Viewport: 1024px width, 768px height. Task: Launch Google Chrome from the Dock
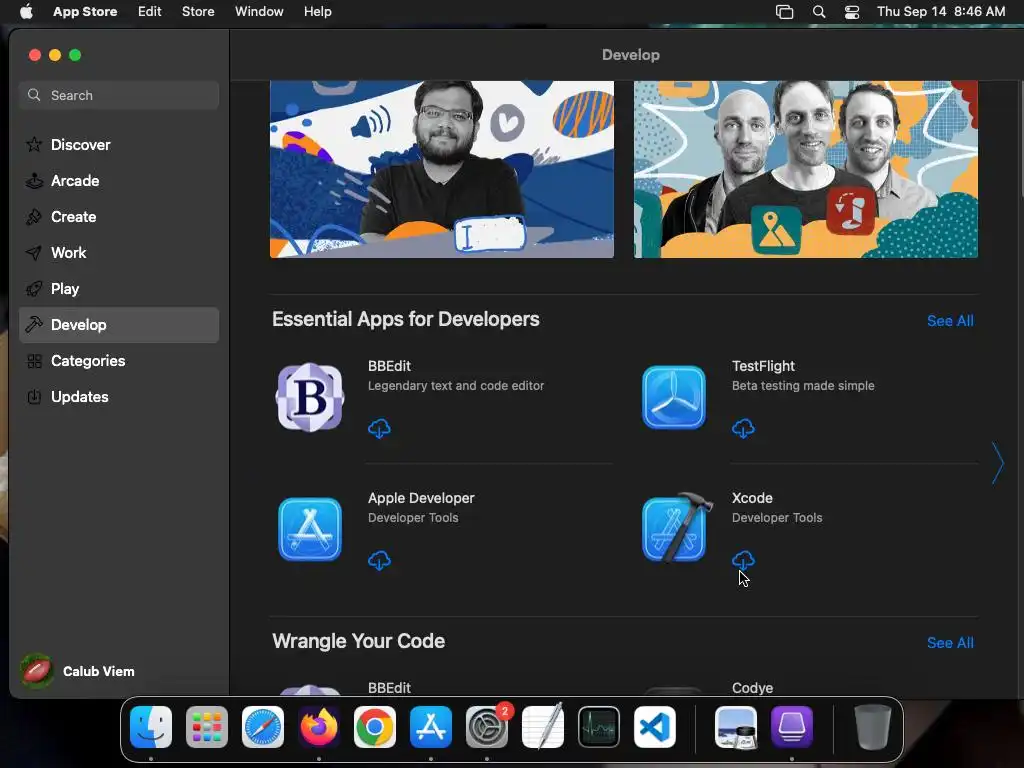375,727
